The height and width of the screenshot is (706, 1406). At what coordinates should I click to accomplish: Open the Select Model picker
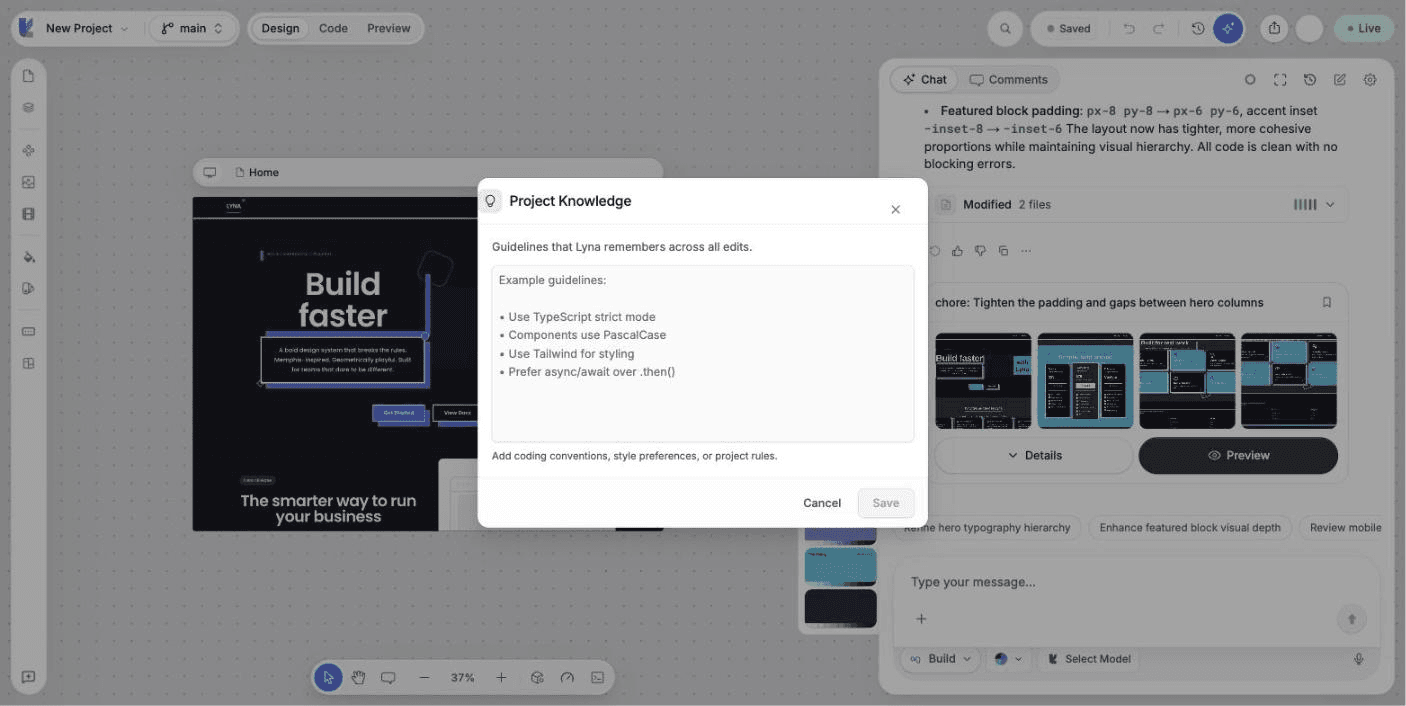click(x=1089, y=659)
